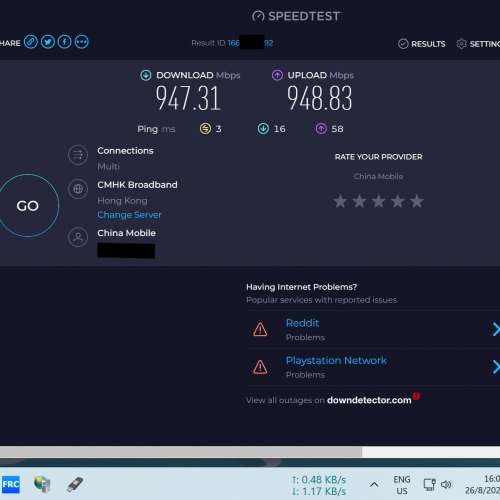Screen dimensions: 500x500
Task: Click the horizontal scrollbar thumb
Action: pos(181,452)
